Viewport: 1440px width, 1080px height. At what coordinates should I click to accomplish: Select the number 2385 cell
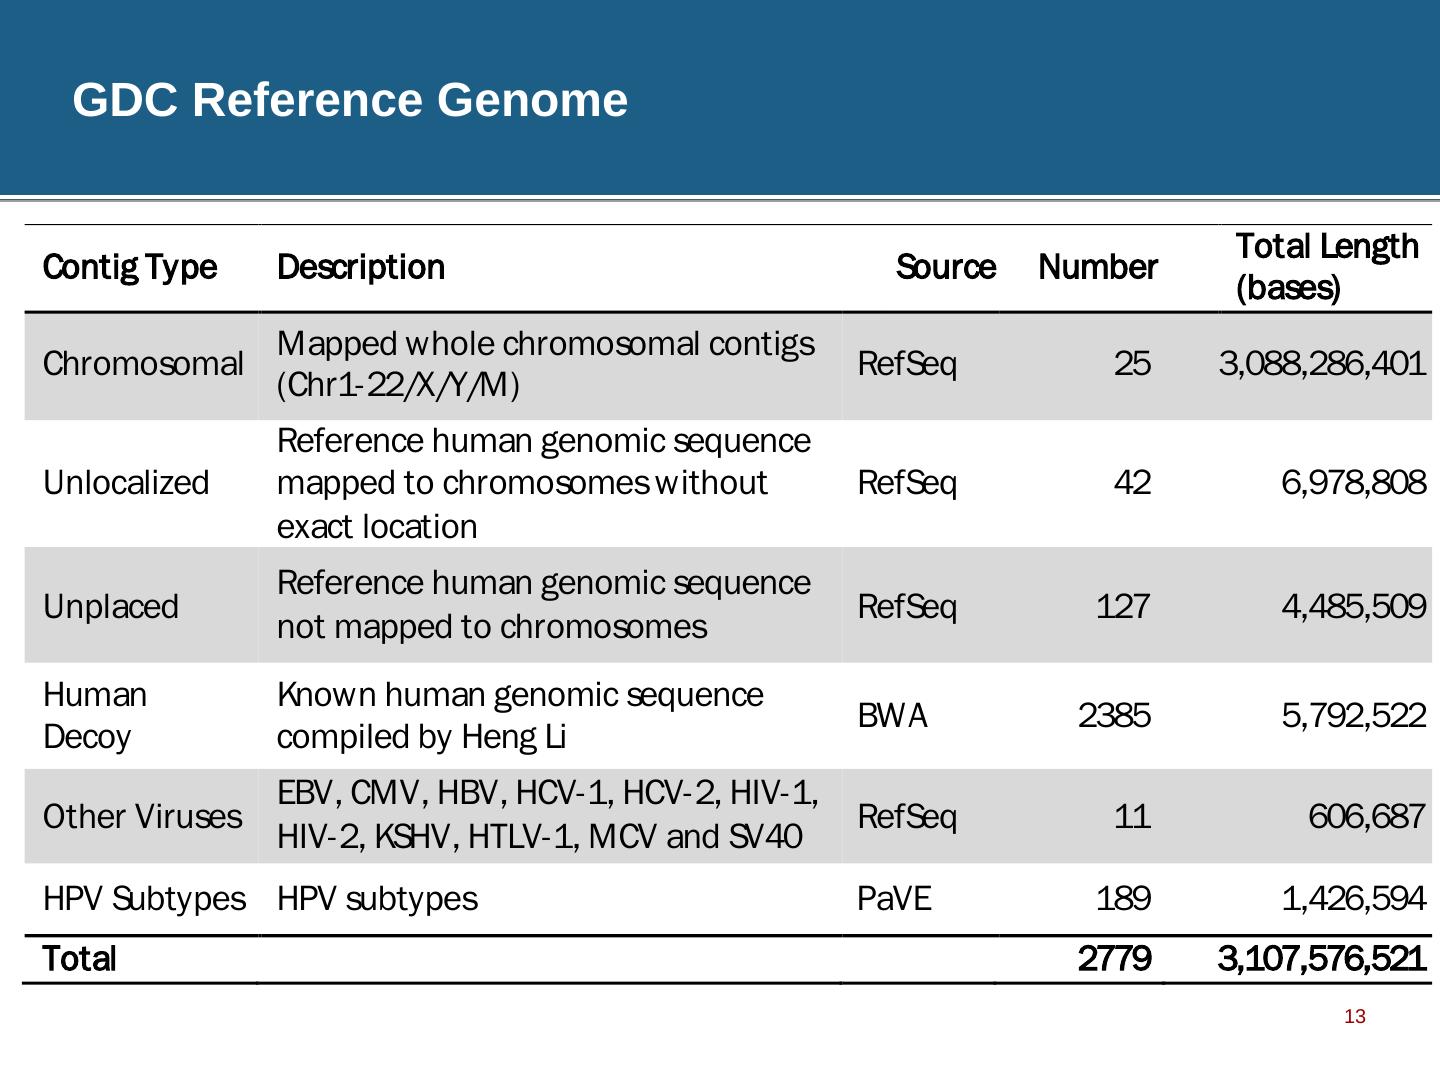pos(1114,715)
